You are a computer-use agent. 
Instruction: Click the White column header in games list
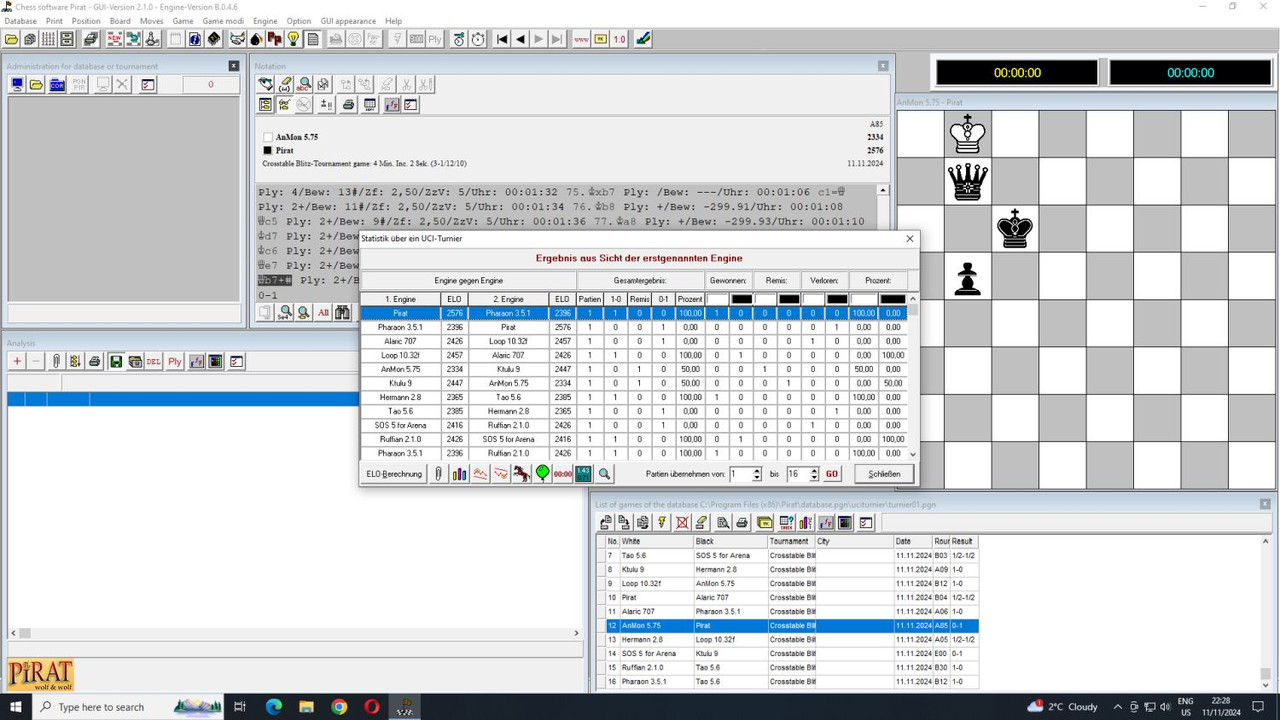(x=656, y=541)
